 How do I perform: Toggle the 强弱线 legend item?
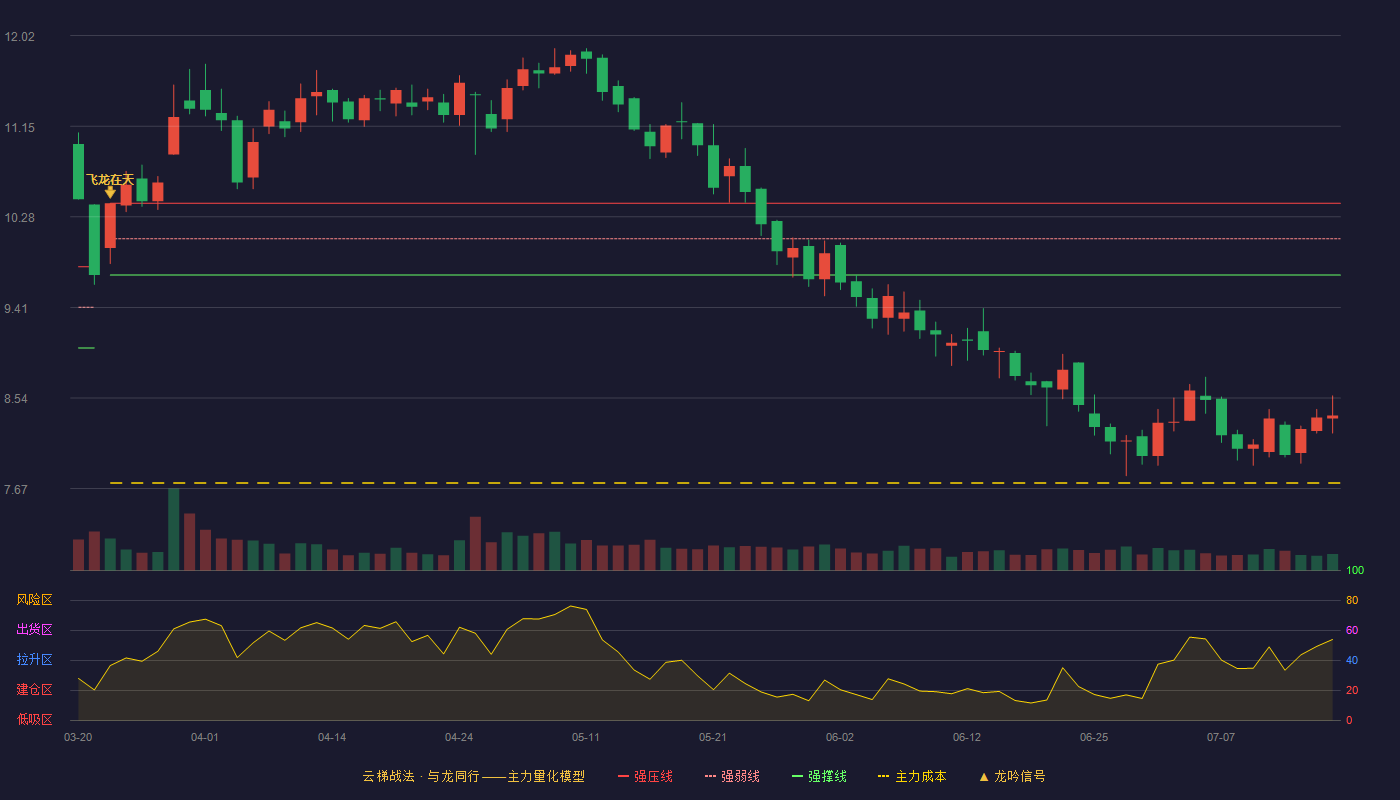732,776
